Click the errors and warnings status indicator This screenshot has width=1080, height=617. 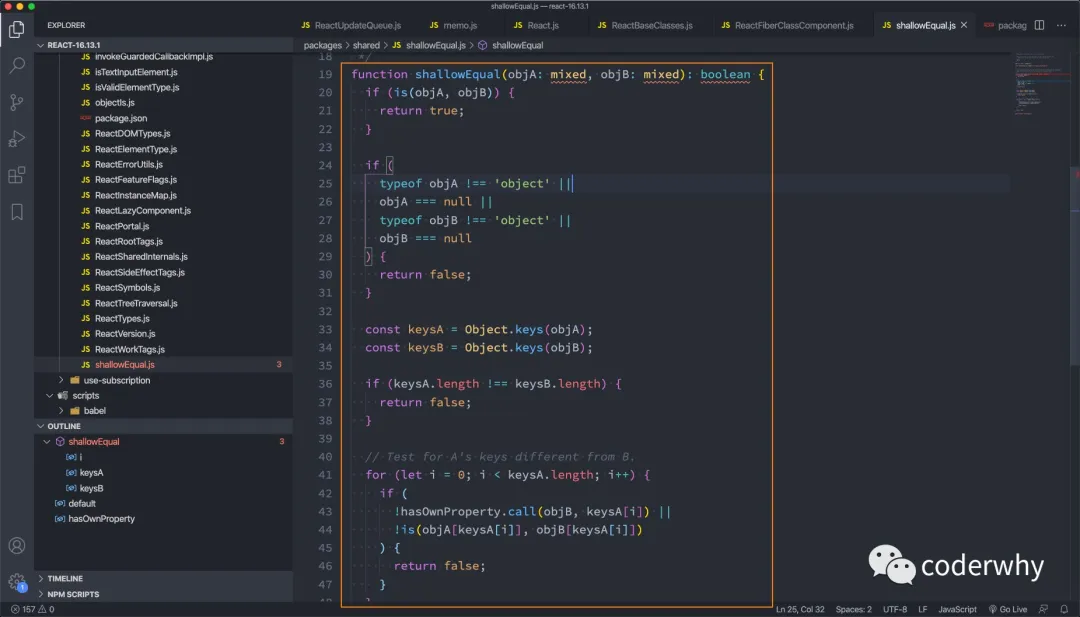pos(32,609)
